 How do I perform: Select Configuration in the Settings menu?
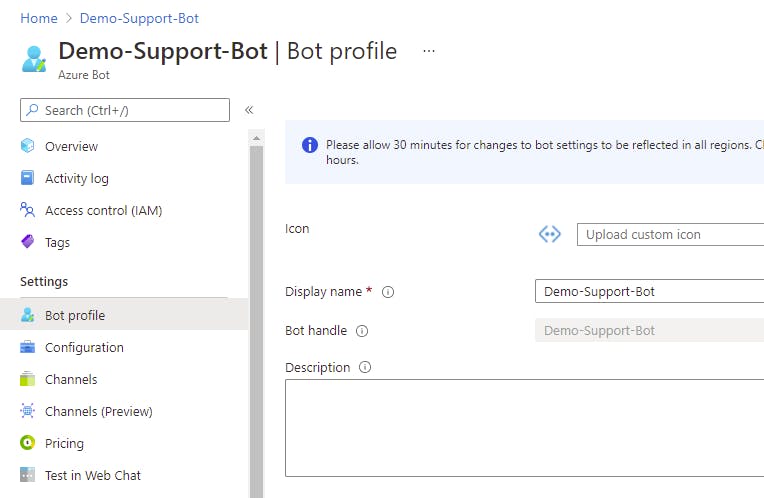(x=84, y=347)
